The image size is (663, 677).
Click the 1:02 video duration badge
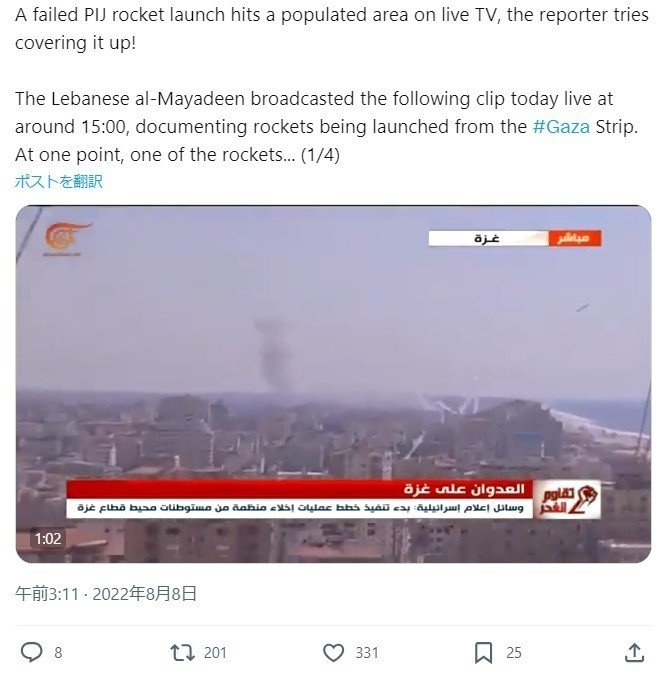pos(48,538)
